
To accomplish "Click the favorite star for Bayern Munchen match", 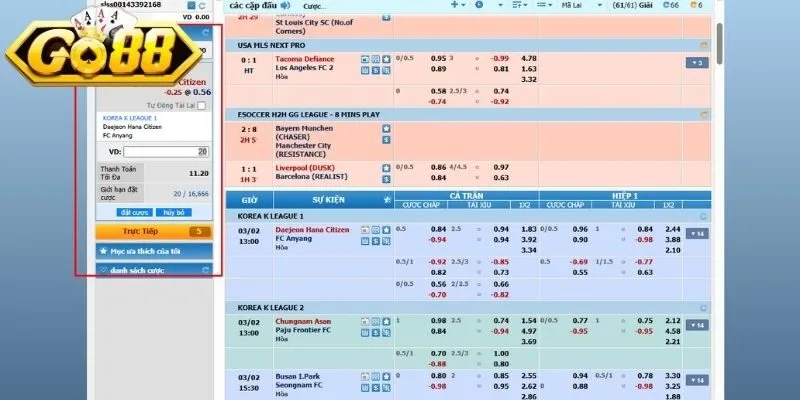I will pos(386,129).
